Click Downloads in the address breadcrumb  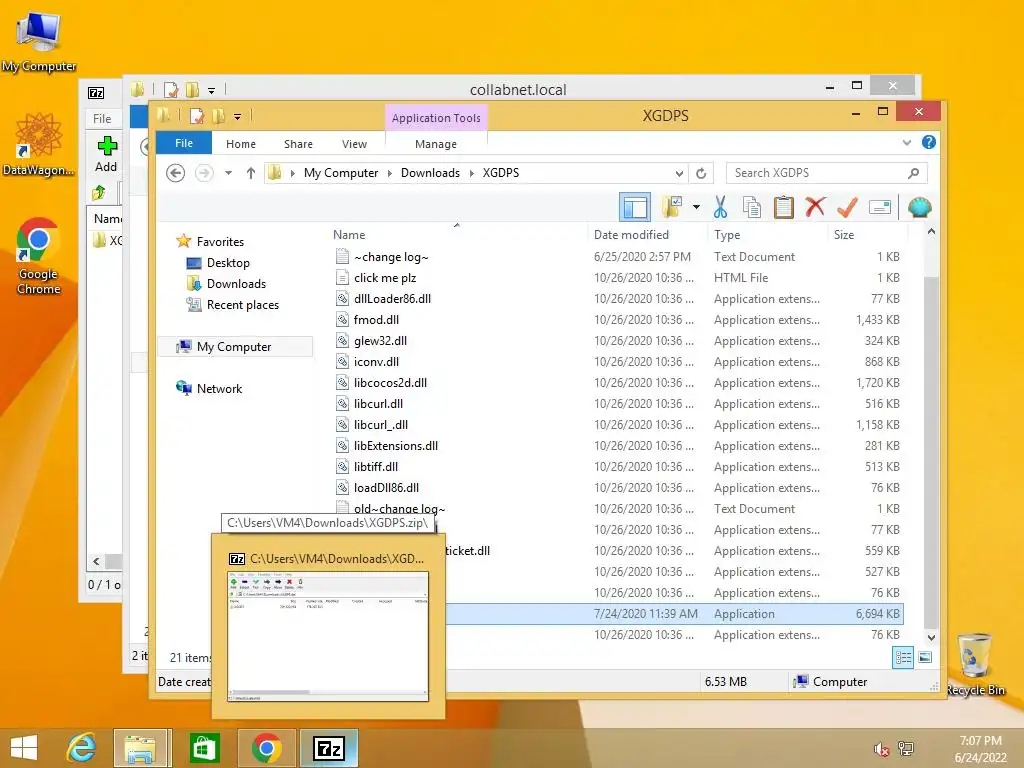430,173
